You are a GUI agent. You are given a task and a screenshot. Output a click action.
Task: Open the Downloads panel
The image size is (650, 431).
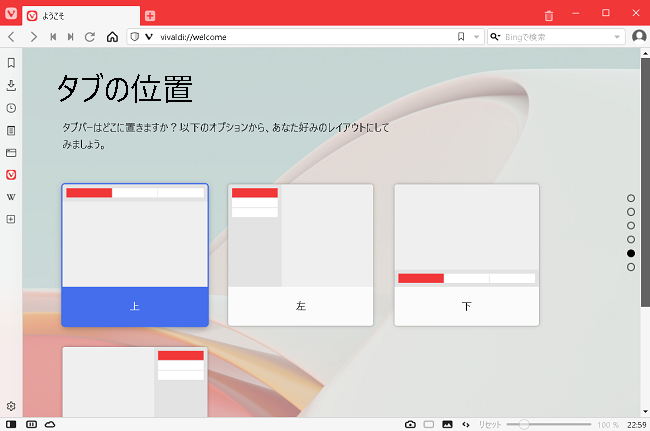11,85
